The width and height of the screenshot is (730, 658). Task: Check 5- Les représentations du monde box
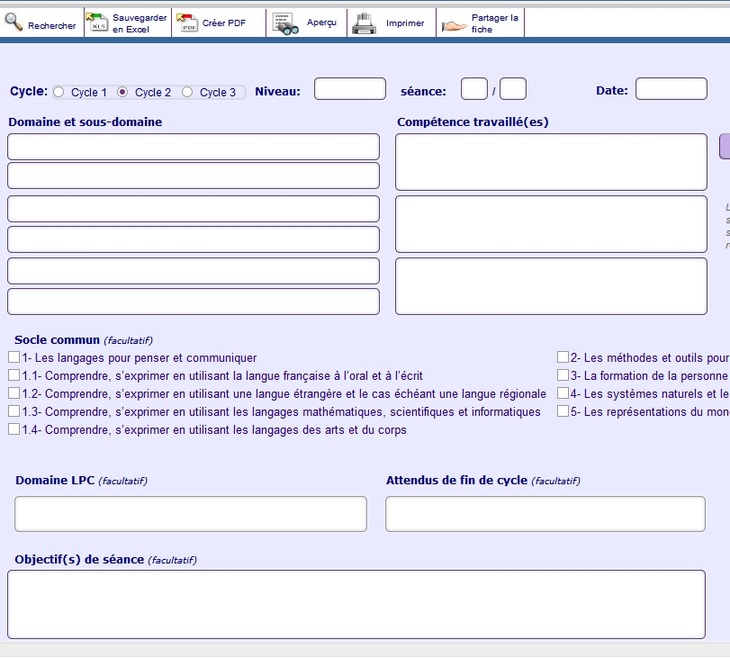(x=563, y=411)
